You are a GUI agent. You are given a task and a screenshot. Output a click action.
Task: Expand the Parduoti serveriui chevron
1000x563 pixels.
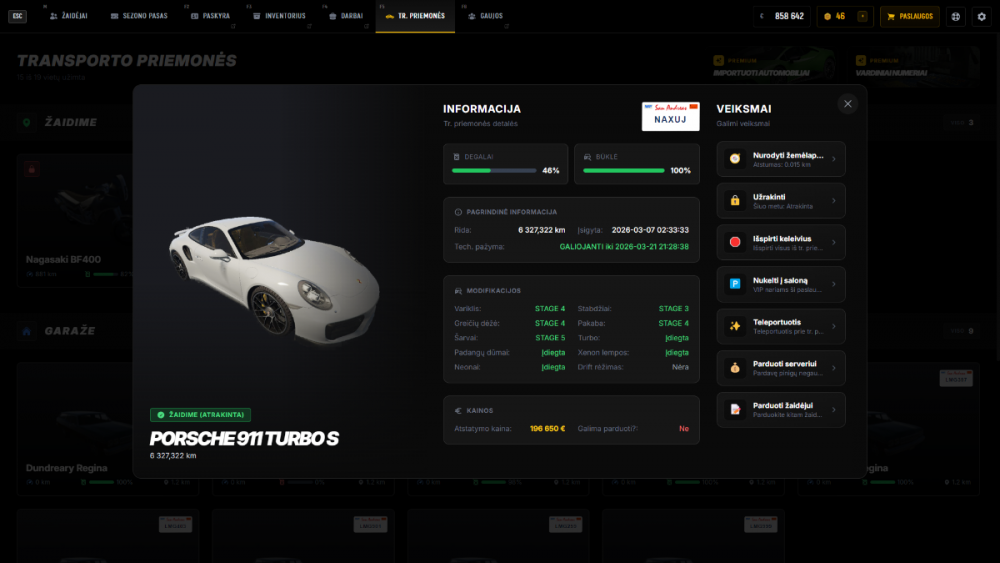(x=834, y=367)
